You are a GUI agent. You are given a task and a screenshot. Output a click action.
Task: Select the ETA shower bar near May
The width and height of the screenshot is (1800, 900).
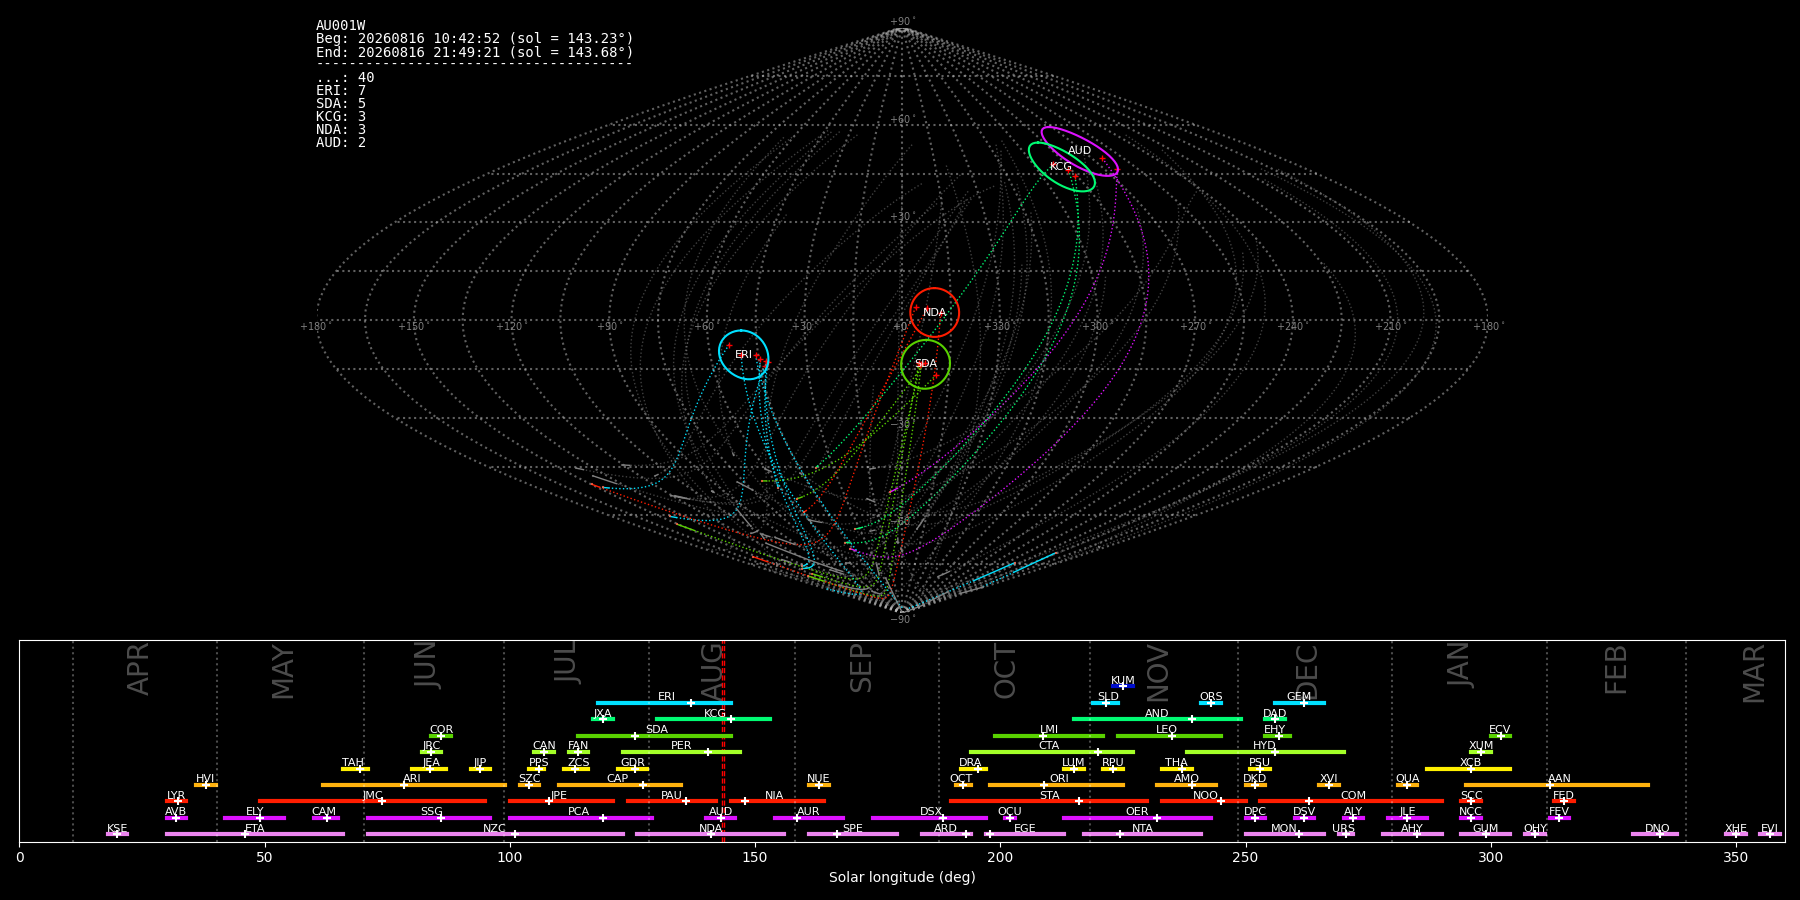[x=255, y=834]
